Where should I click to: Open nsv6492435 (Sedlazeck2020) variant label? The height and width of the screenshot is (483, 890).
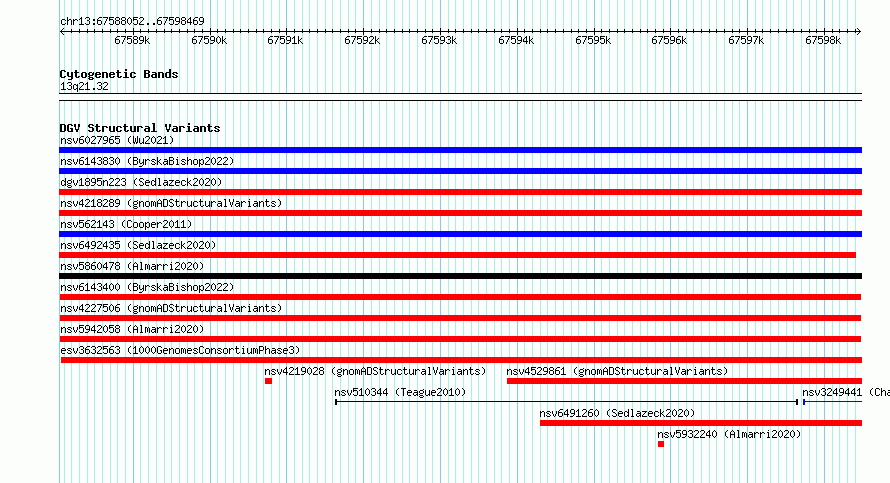(x=138, y=245)
